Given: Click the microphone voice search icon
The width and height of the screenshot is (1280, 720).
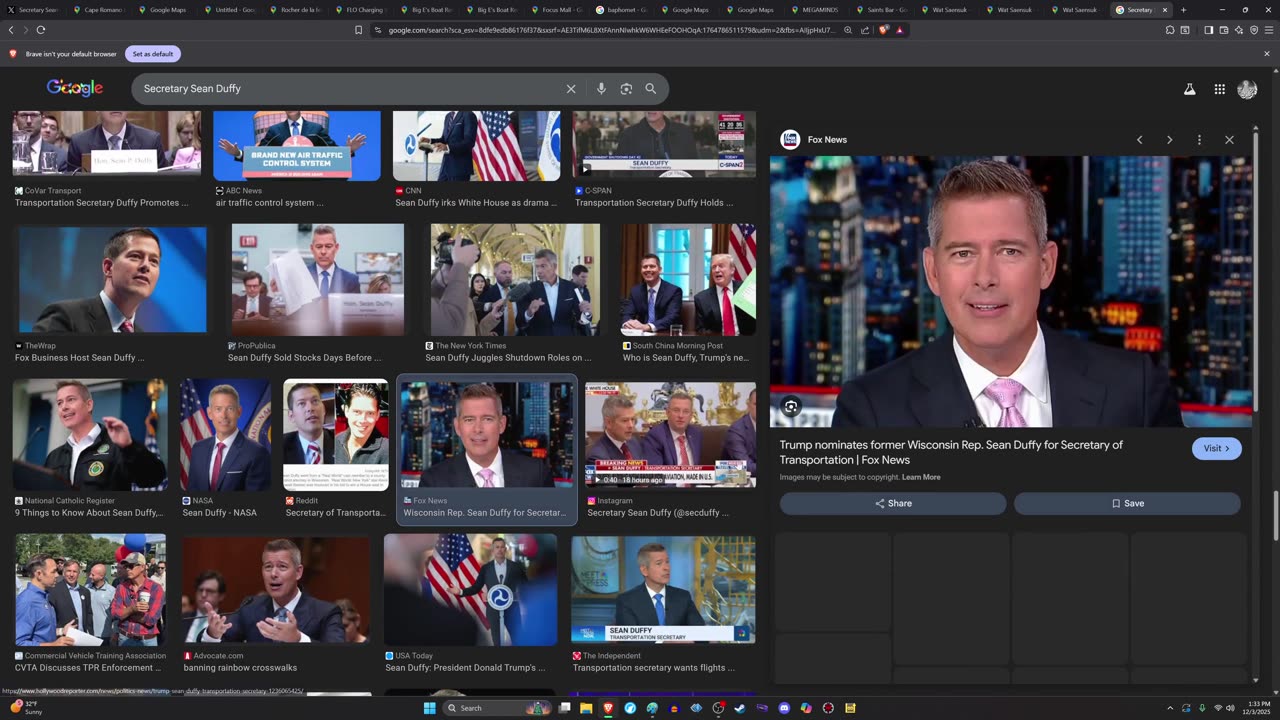Looking at the screenshot, I should click(x=601, y=89).
